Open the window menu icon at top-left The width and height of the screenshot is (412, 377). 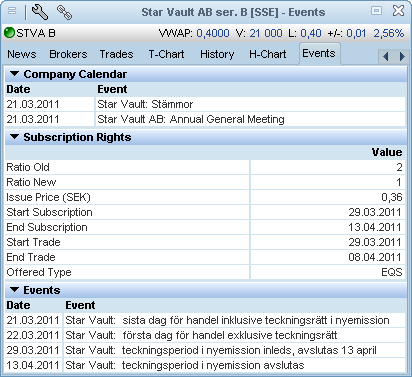coord(12,11)
